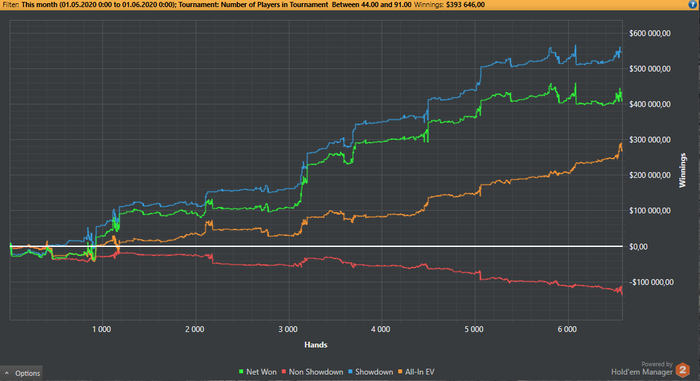
Task: Click the 4 000 hands axis label
Action: point(380,329)
